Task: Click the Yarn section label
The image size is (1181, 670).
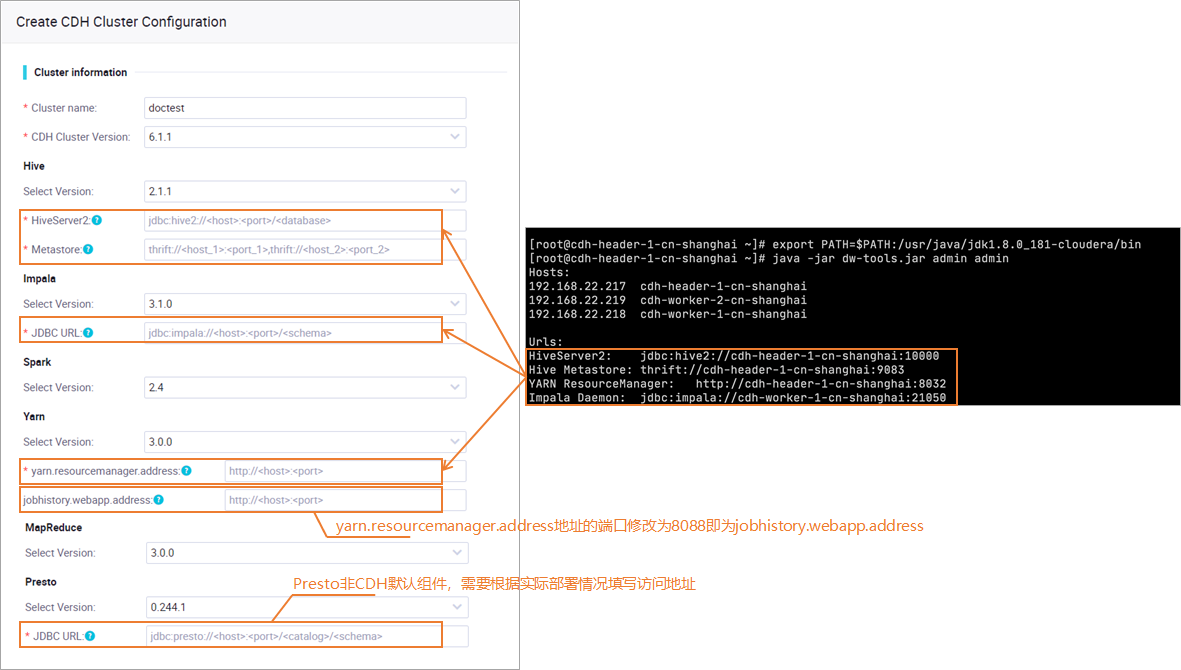Action: (34, 416)
